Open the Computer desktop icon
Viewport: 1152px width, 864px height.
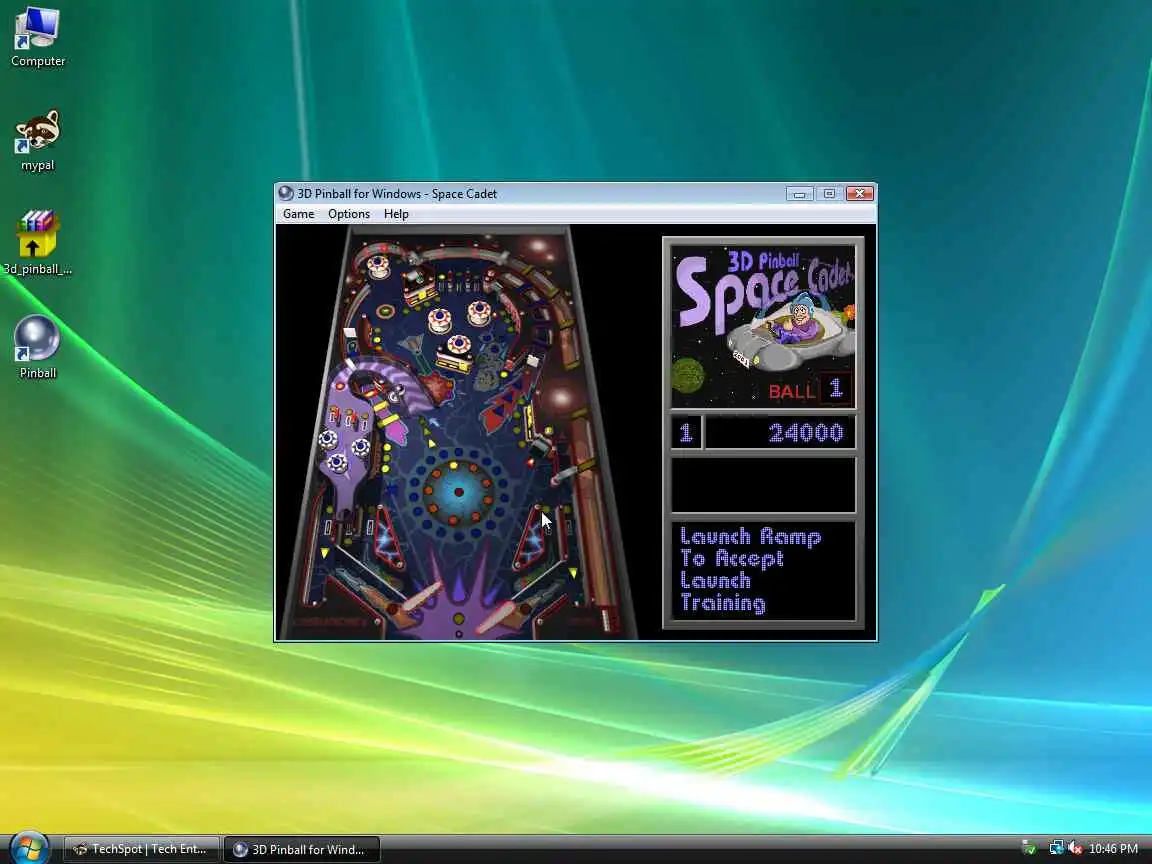[37, 37]
